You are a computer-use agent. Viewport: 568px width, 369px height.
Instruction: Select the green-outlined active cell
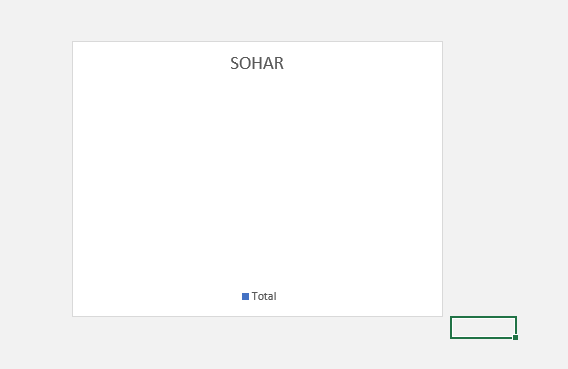[x=483, y=328]
